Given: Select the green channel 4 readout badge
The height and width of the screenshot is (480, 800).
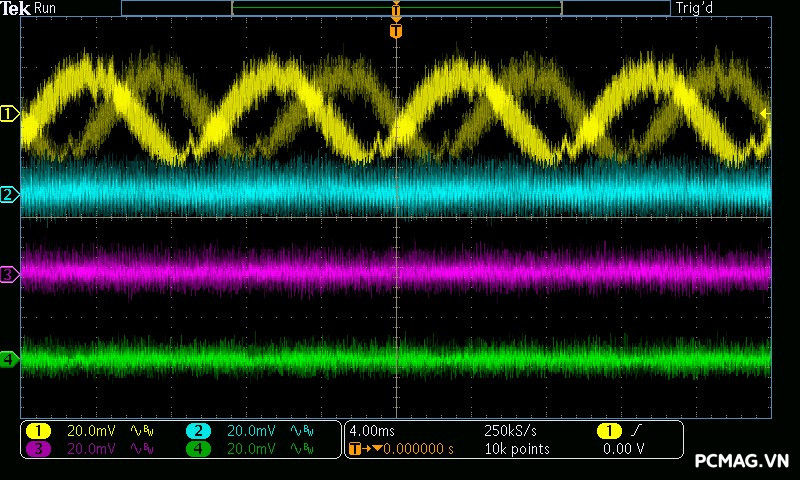Looking at the screenshot, I should point(198,449).
